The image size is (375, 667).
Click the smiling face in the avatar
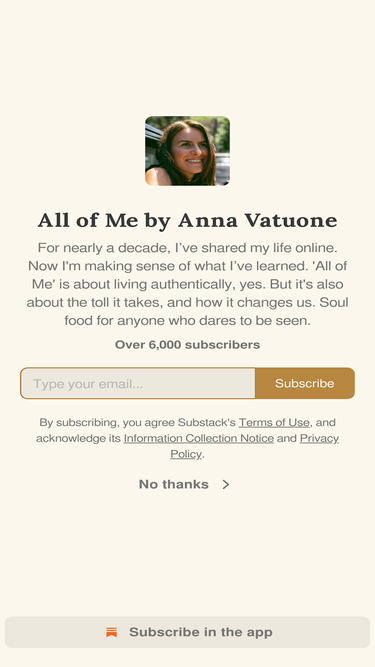191,149
